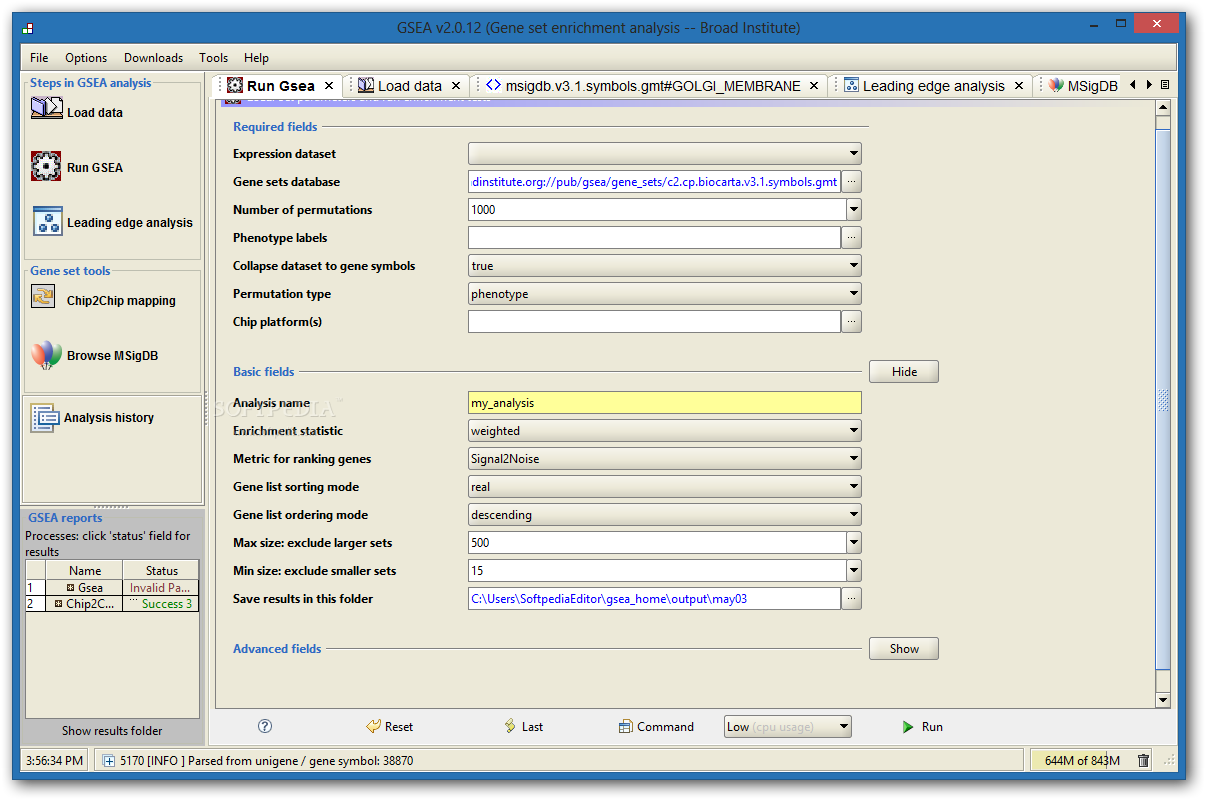1206x800 pixels.
Task: Open the Low cpu usage dropdown
Action: 788,727
